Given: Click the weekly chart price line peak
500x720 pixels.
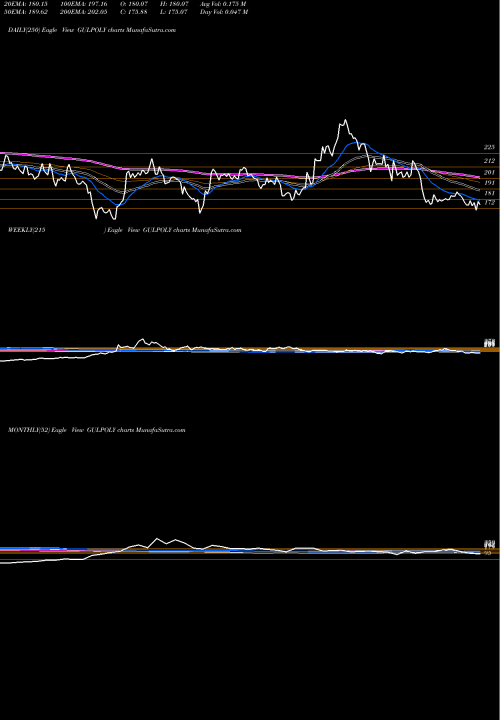Looking at the screenshot, I should tap(142, 340).
